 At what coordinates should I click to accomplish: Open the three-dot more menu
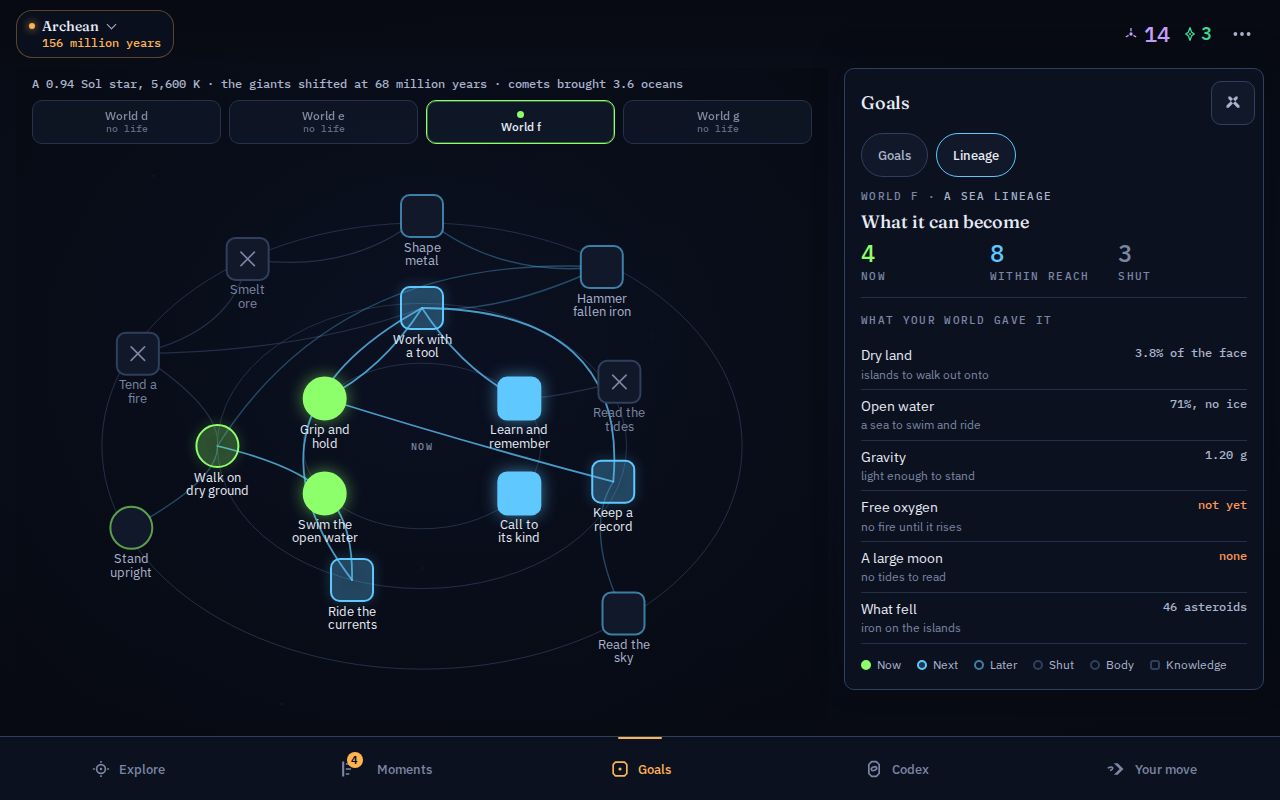pyautogui.click(x=1242, y=34)
